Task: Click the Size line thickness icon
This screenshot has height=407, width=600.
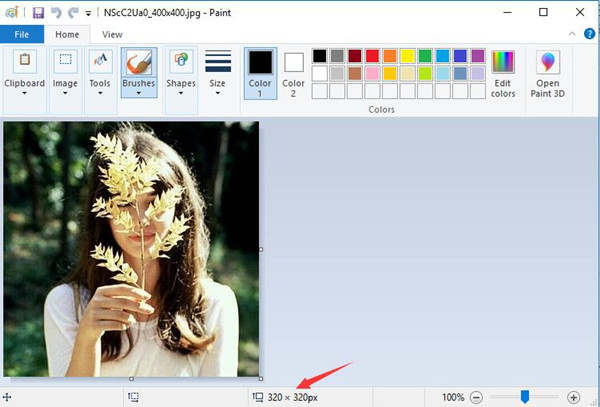Action: 218,61
